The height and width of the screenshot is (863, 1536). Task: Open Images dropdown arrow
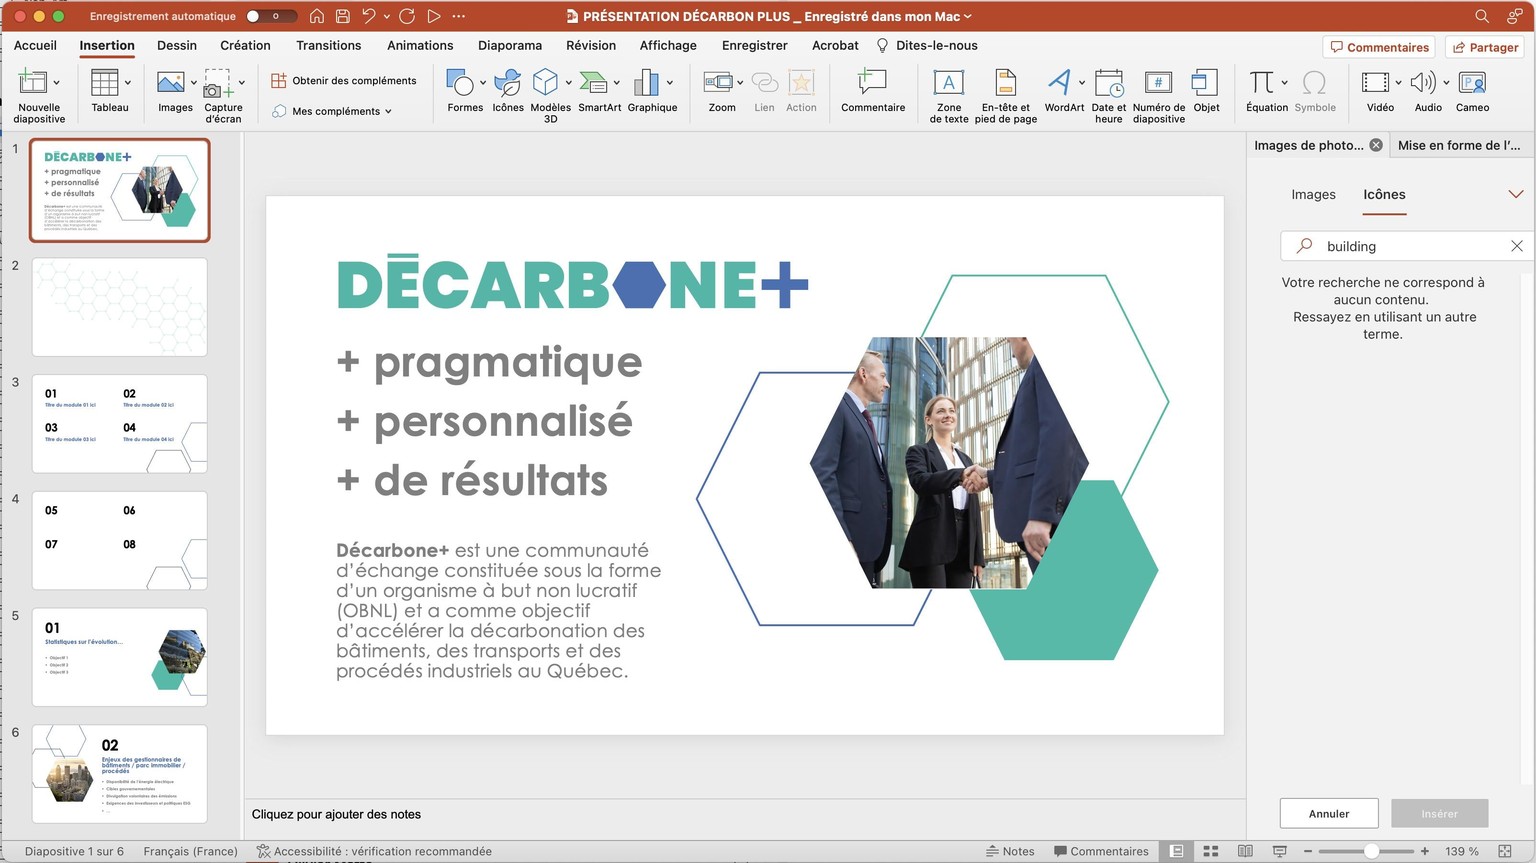193,83
